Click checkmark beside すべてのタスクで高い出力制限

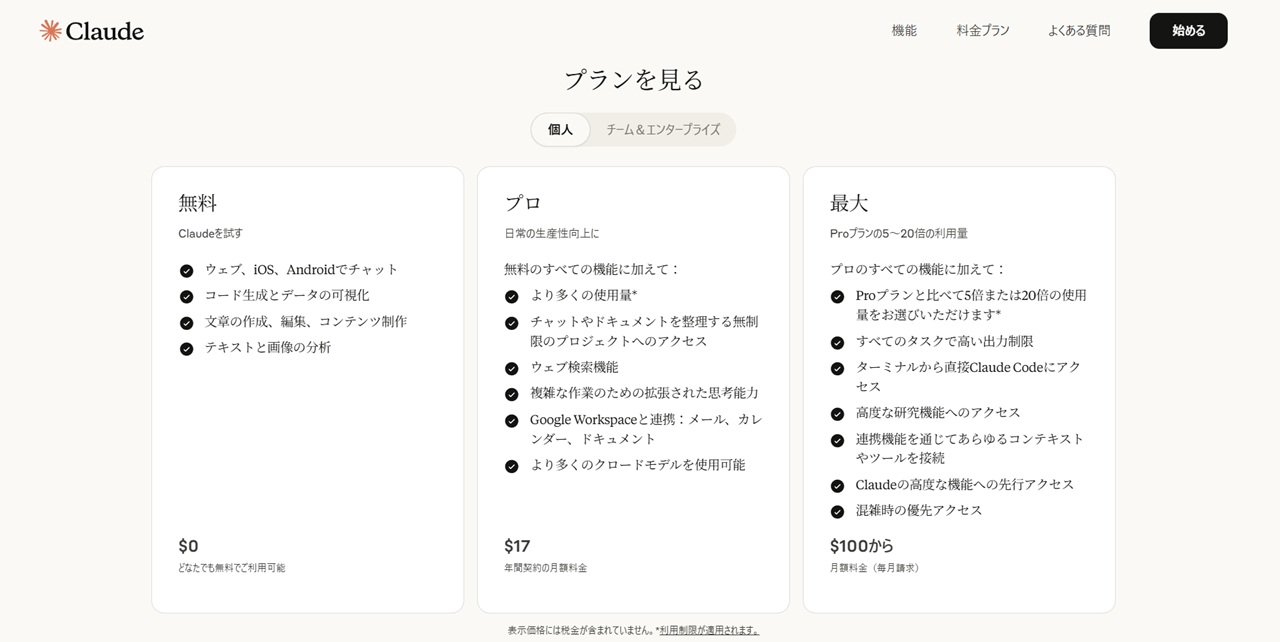pos(837,343)
